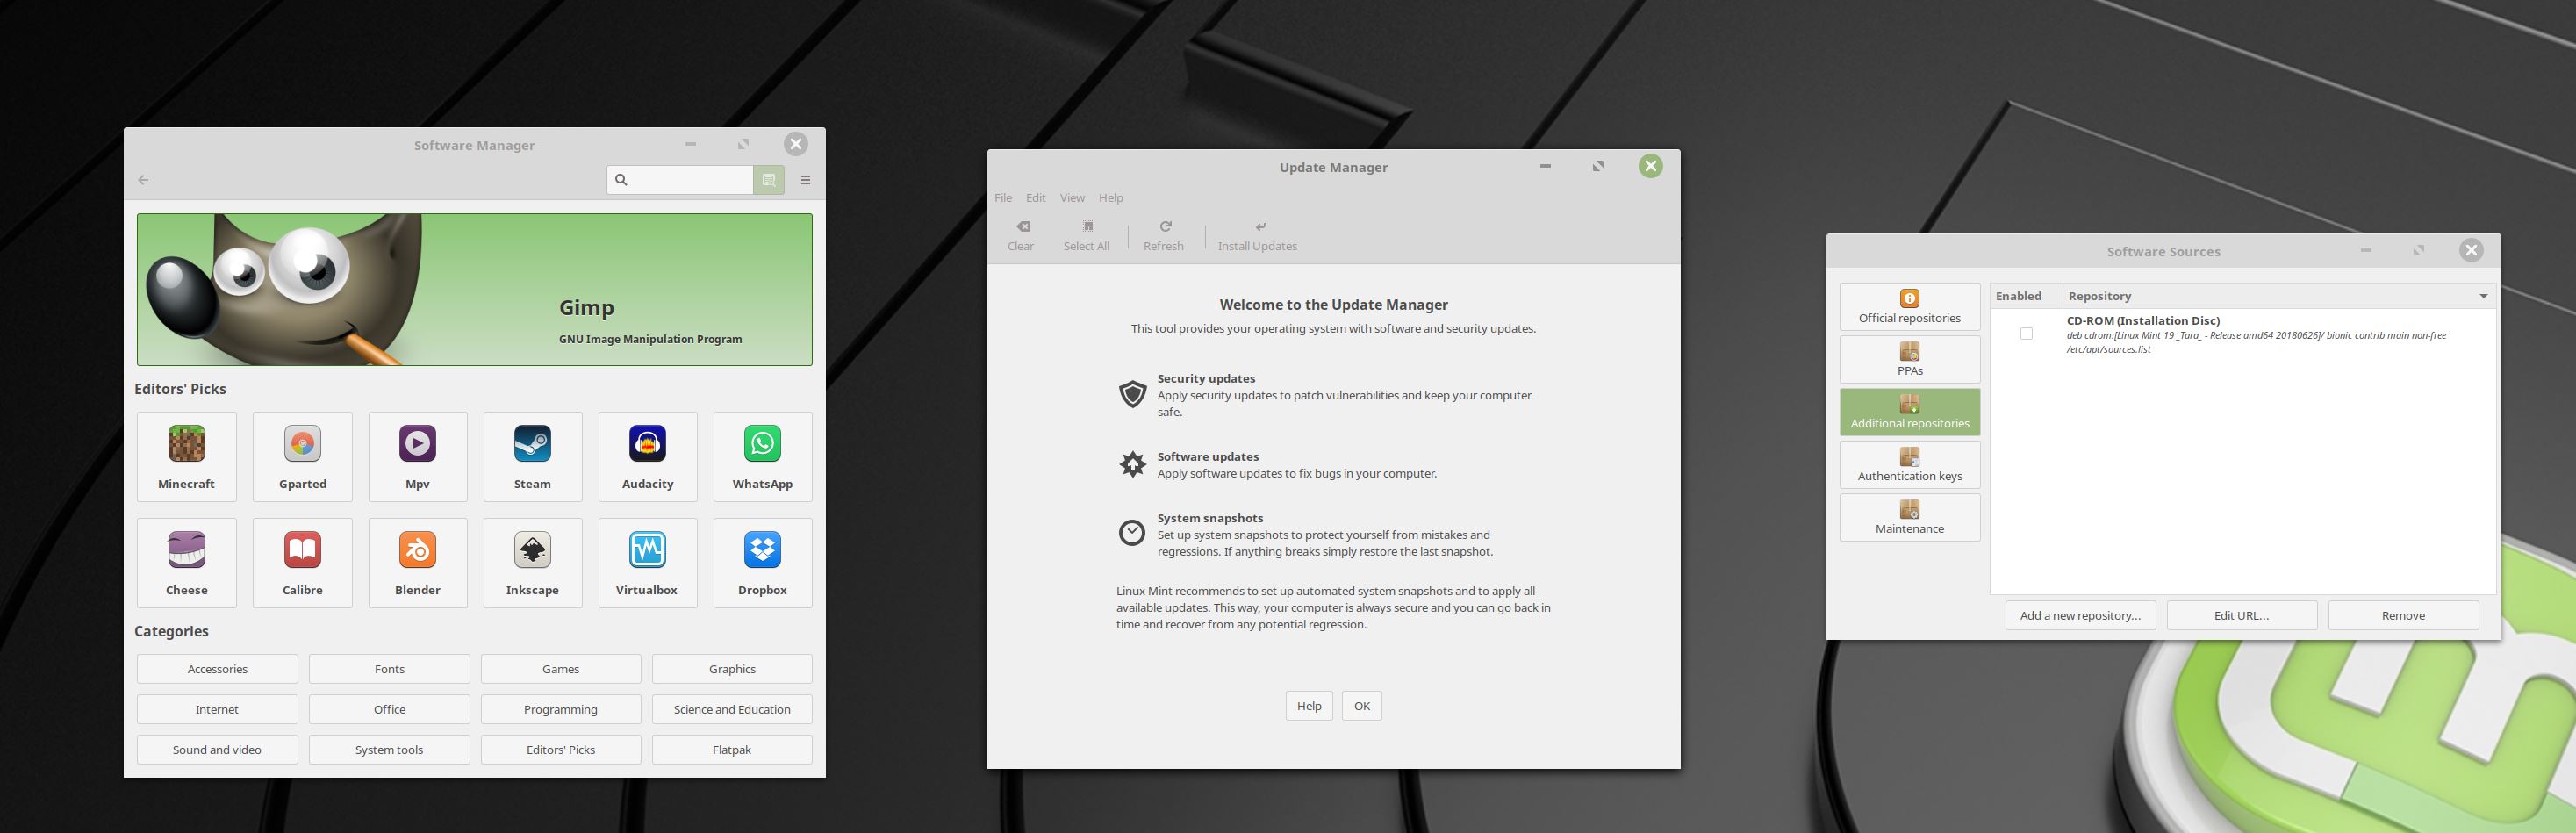This screenshot has width=2576, height=833.
Task: Open the Software Manager hamburger menu
Action: [806, 180]
